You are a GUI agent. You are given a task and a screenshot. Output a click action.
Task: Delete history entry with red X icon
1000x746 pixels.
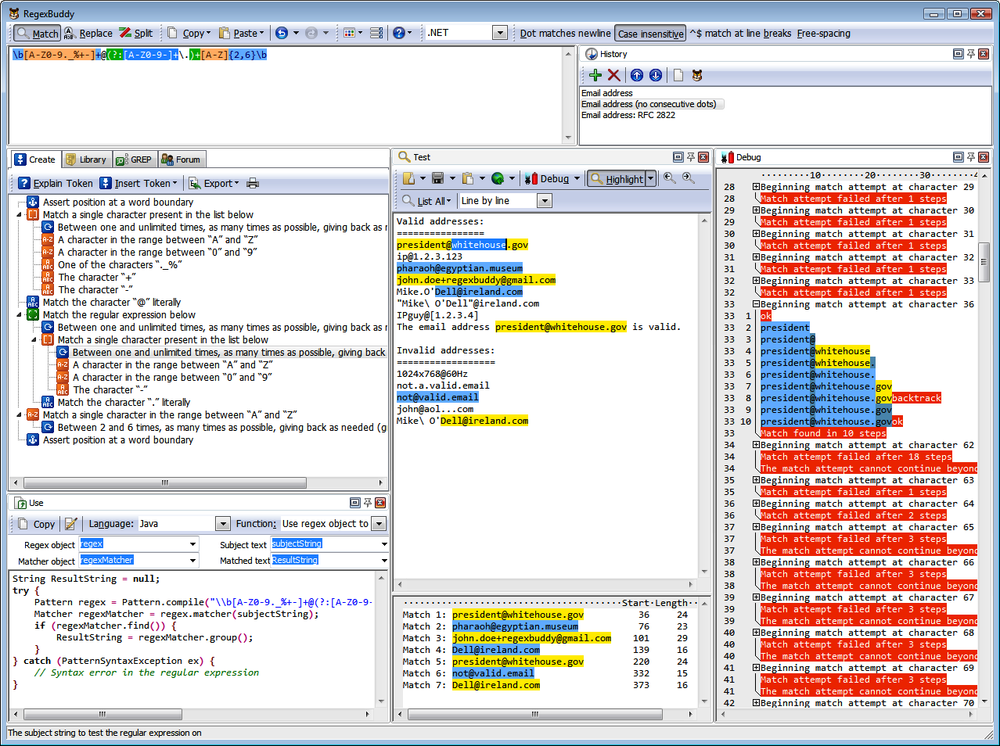pos(615,75)
